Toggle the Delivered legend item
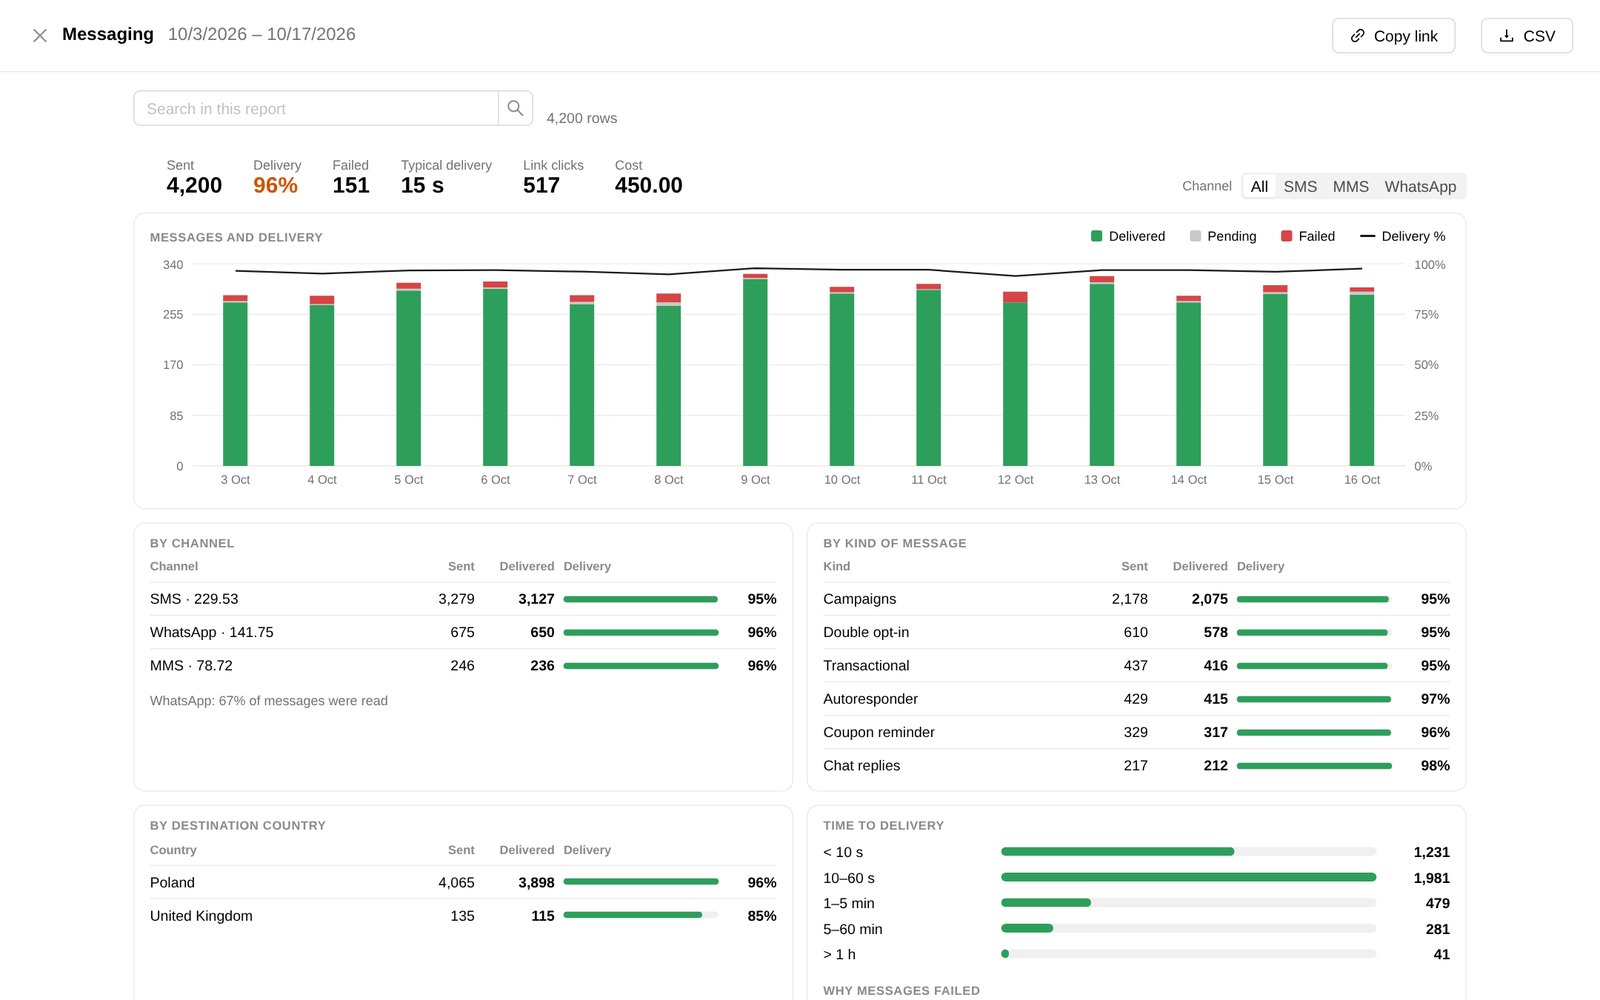 [x=1128, y=236]
